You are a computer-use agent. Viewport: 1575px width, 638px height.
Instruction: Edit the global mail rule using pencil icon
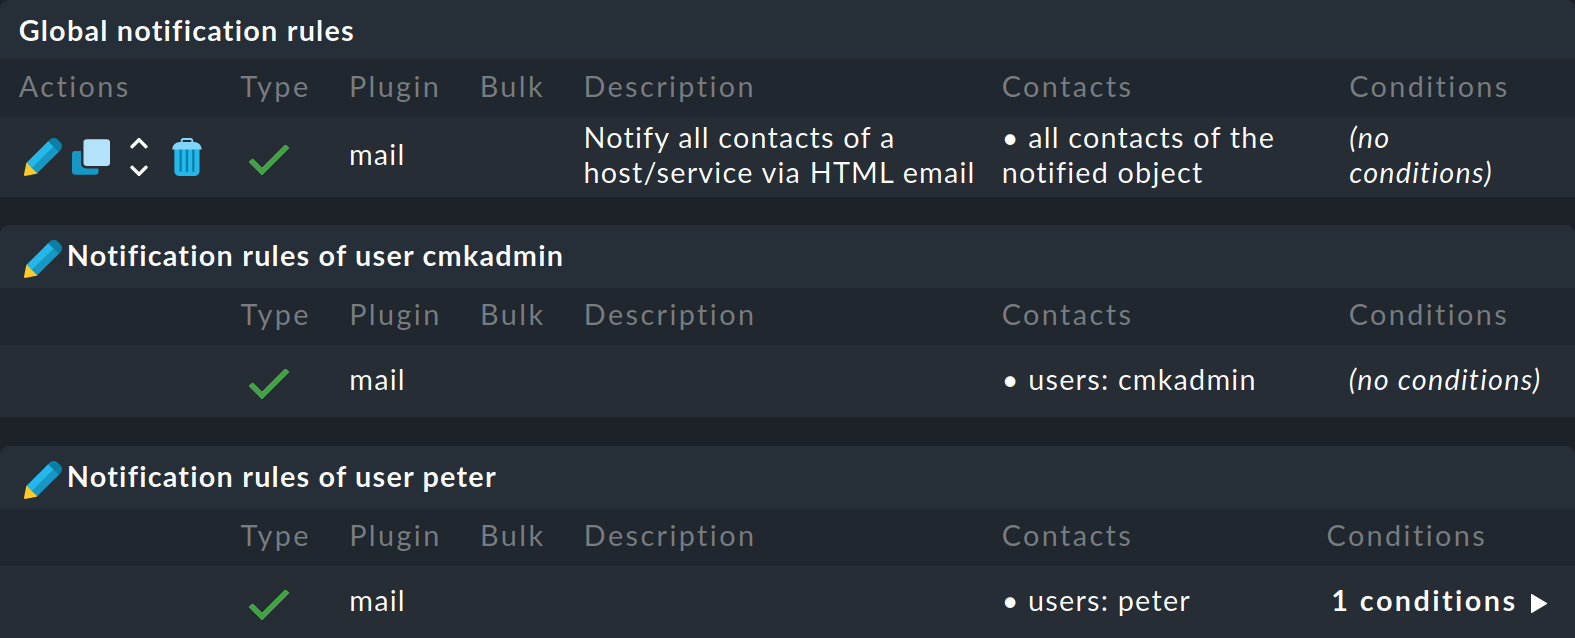(41, 157)
